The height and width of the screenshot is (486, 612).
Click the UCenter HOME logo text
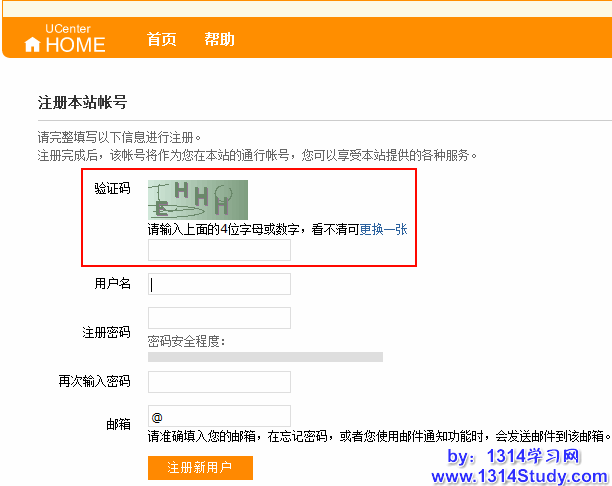75,44
